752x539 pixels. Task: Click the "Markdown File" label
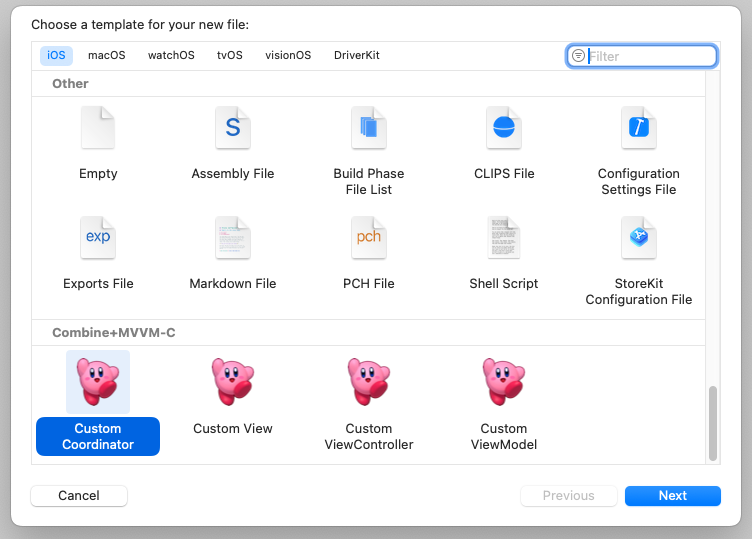tap(233, 283)
